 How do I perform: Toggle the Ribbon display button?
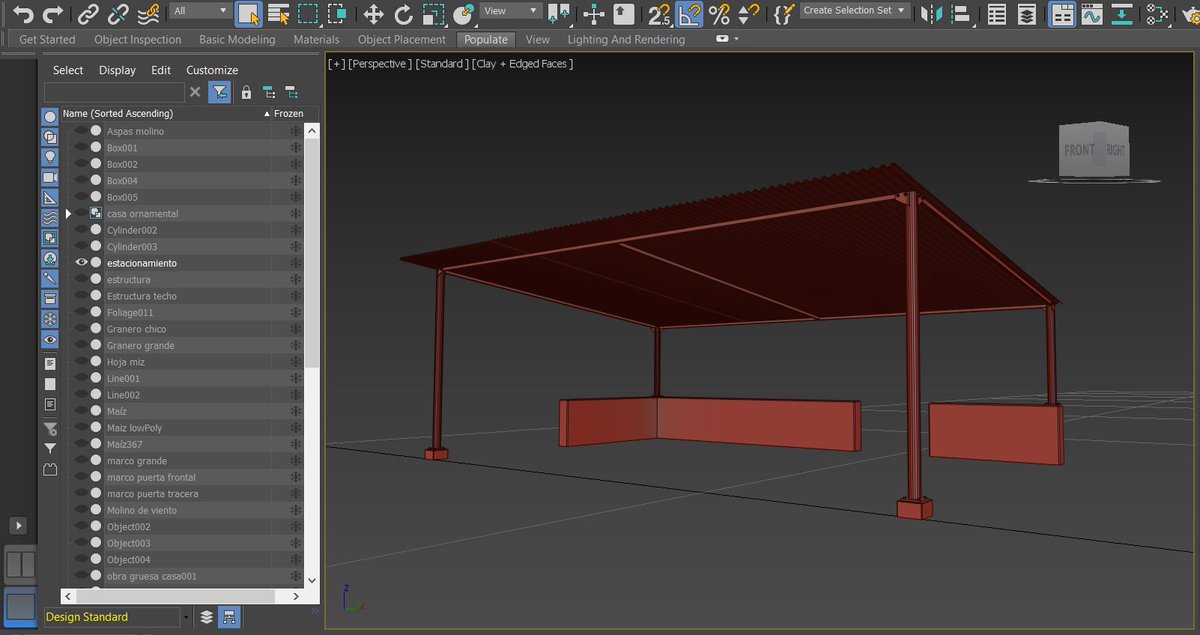pyautogui.click(x=1062, y=14)
